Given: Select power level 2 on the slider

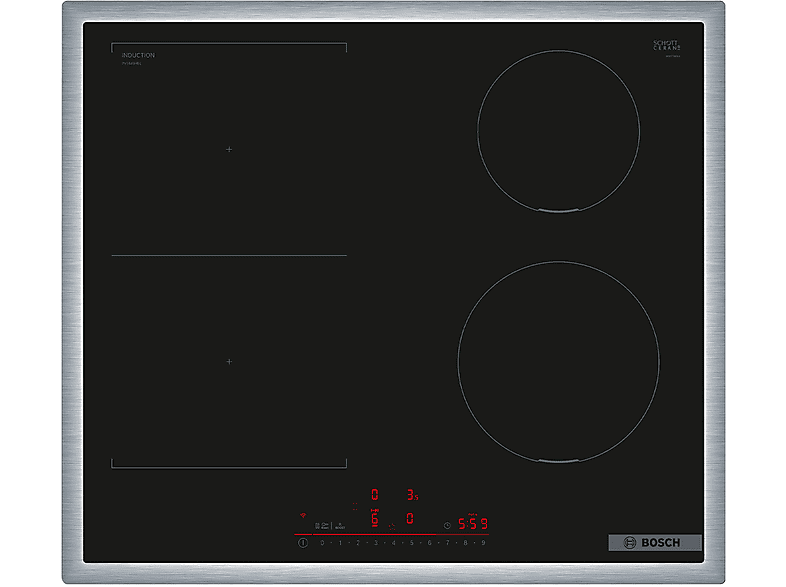Looking at the screenshot, I should 358,543.
